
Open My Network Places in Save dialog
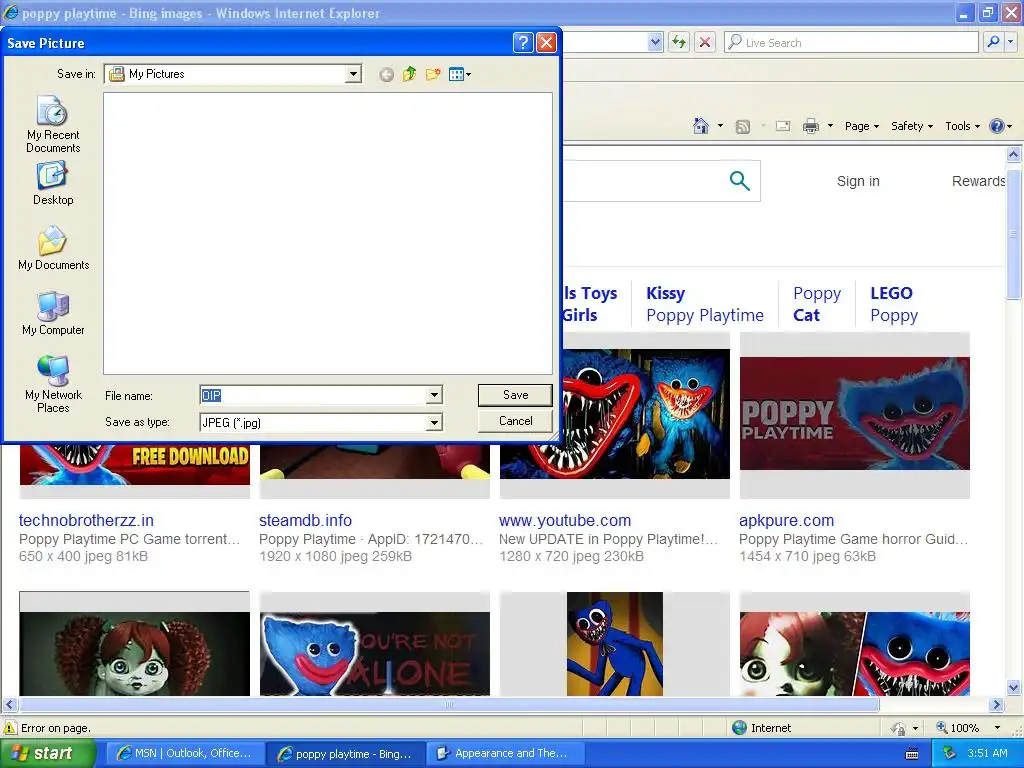[x=53, y=385]
